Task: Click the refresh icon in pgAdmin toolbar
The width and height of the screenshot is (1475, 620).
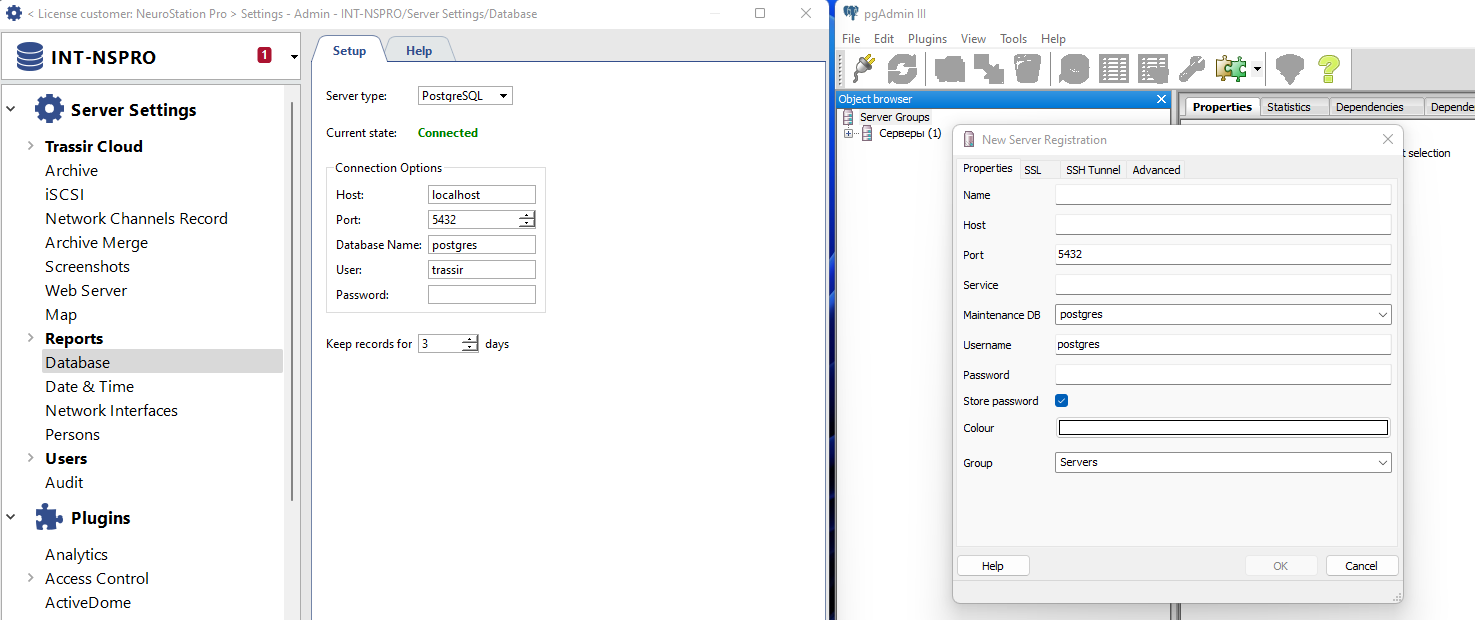Action: pyautogui.click(x=902, y=68)
